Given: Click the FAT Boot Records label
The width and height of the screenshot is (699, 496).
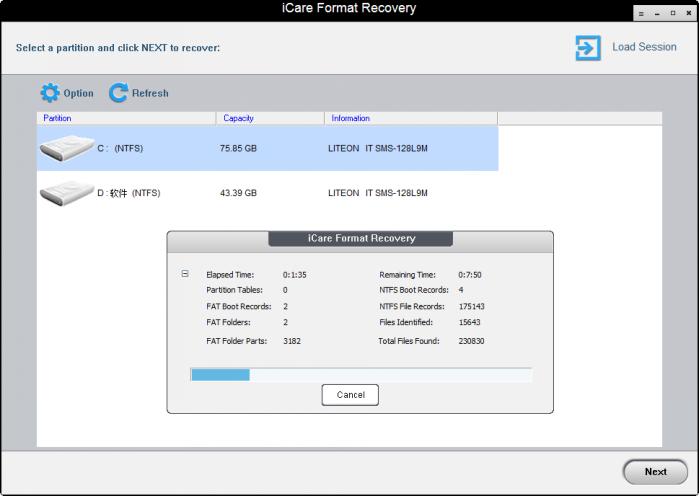Looking at the screenshot, I should (238, 307).
